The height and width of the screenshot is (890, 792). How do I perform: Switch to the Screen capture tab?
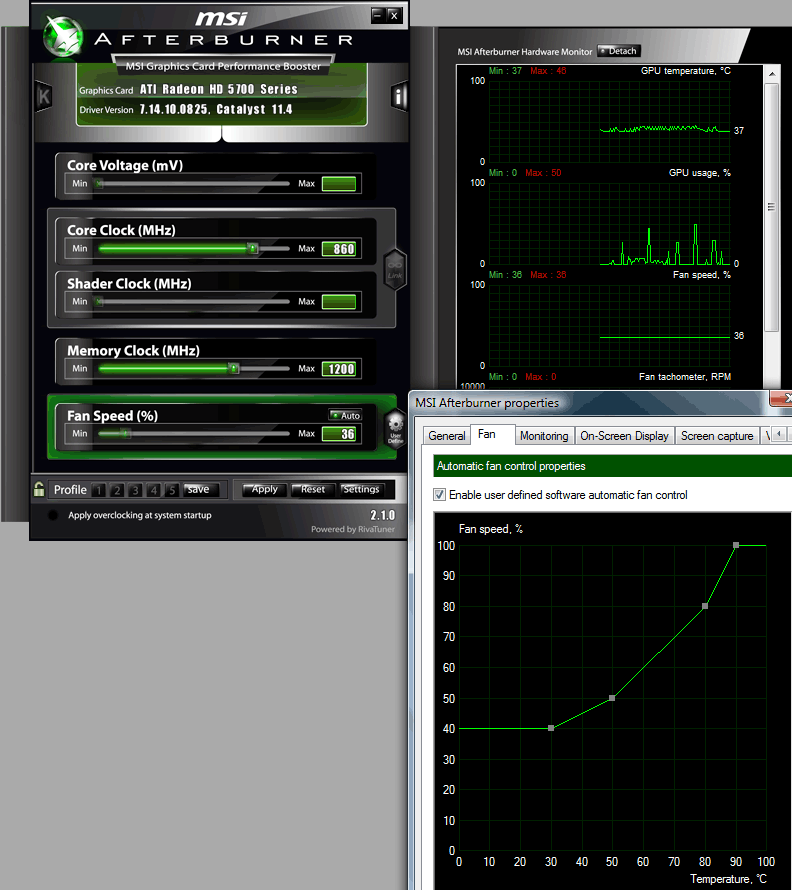click(717, 436)
